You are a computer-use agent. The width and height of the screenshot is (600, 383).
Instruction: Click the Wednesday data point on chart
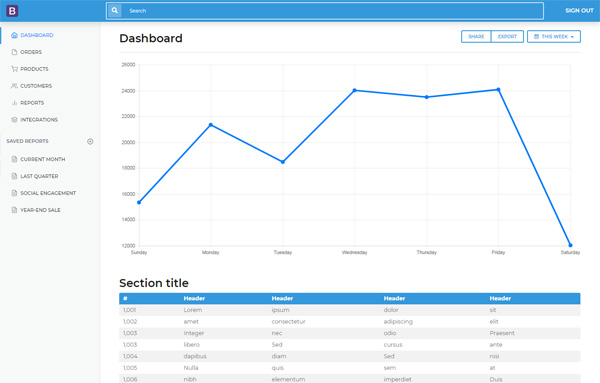(355, 90)
